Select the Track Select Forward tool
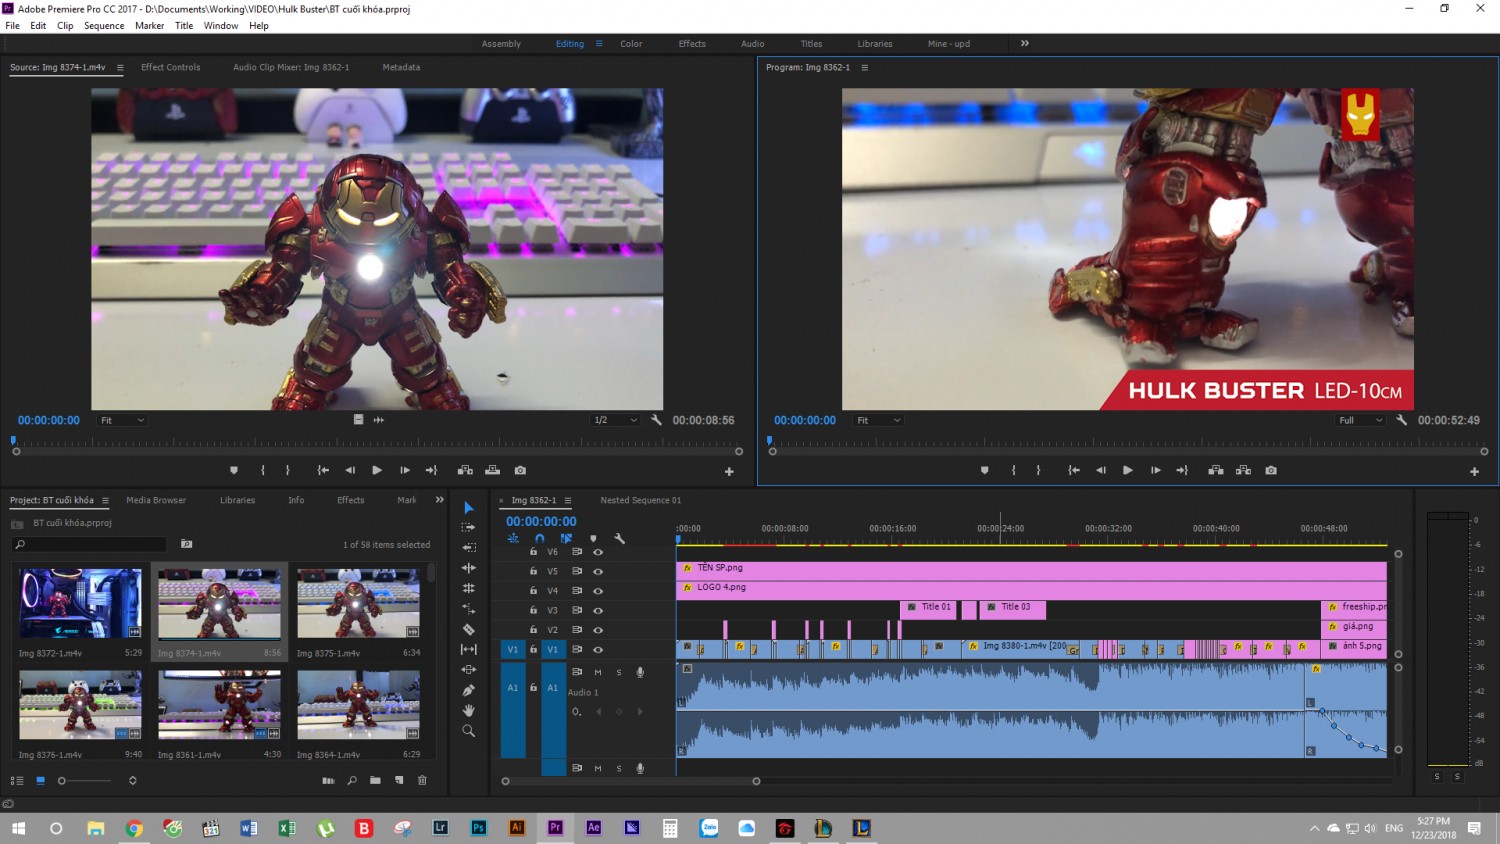Viewport: 1500px width, 844px height. pyautogui.click(x=468, y=527)
